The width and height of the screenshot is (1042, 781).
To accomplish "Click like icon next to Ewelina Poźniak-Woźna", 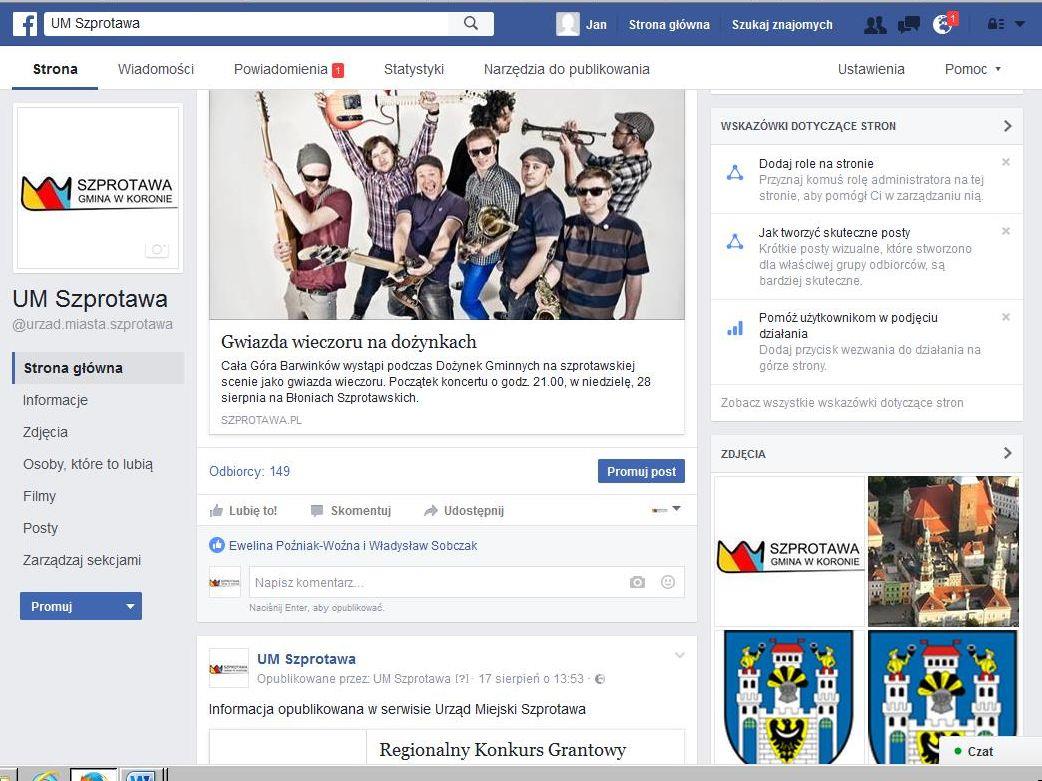I will pos(217,546).
